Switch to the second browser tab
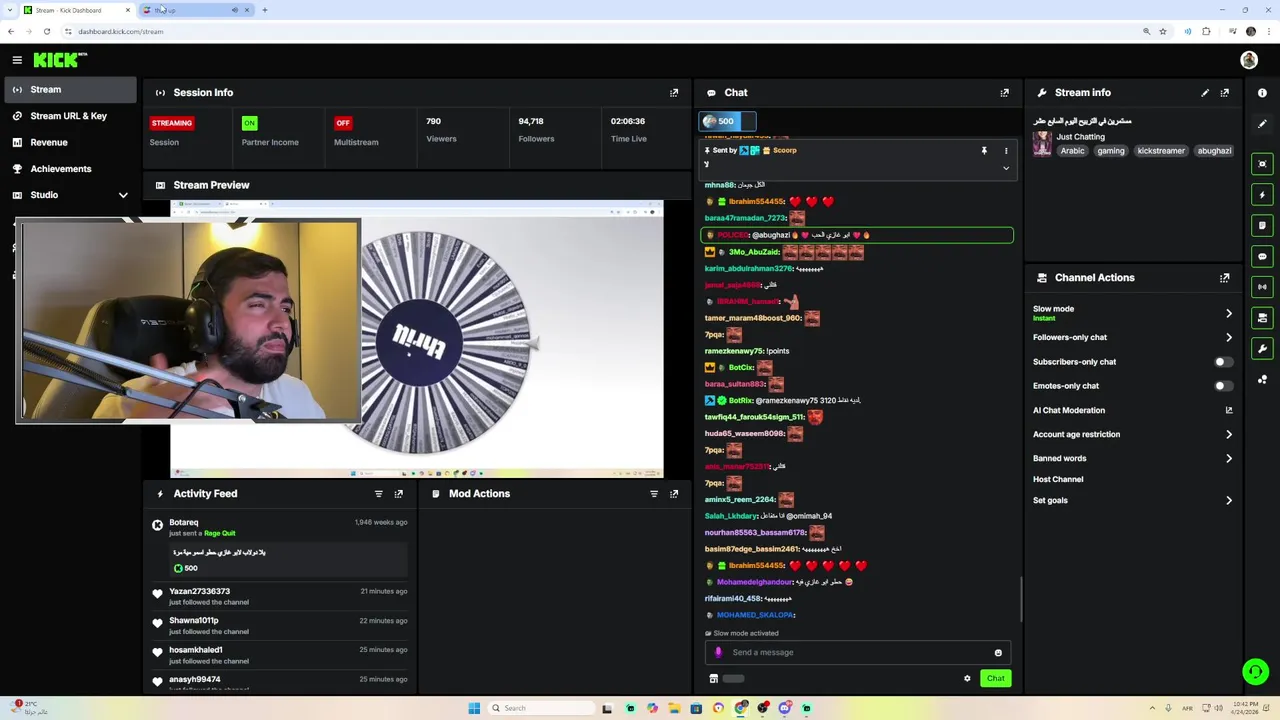This screenshot has width=1280, height=720. tap(195, 10)
